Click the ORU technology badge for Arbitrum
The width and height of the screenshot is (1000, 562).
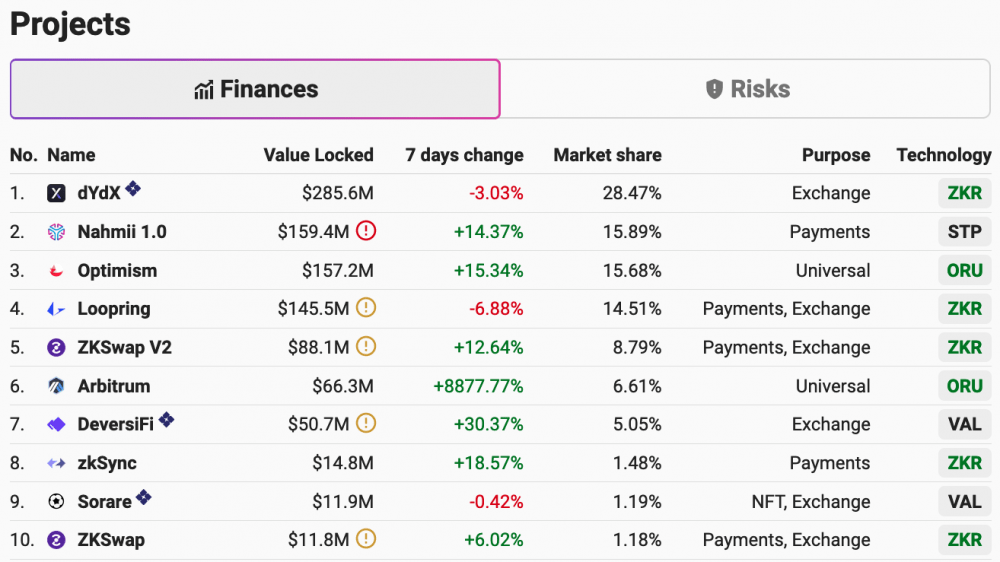click(x=964, y=386)
